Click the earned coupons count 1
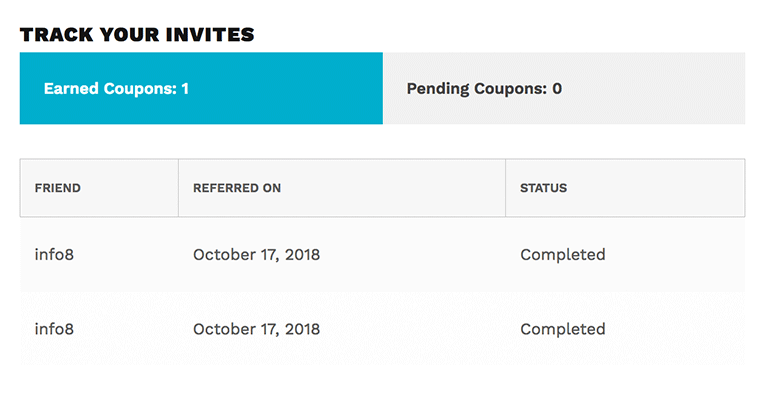 [185, 88]
